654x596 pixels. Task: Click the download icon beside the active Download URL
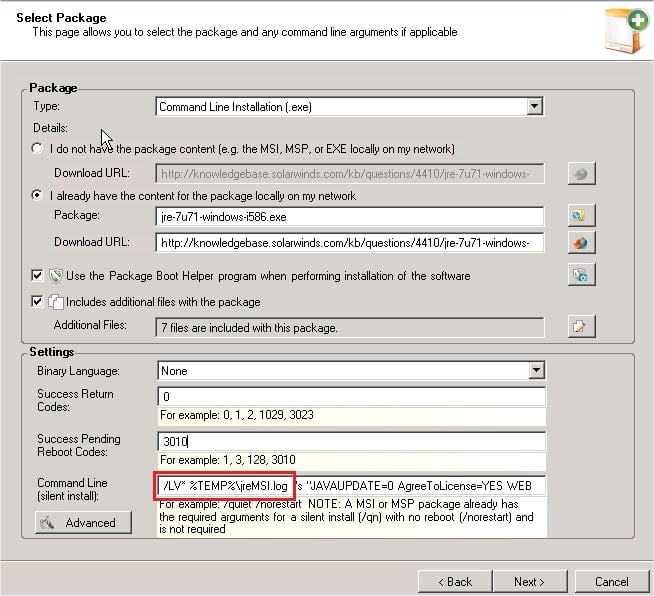[x=581, y=243]
